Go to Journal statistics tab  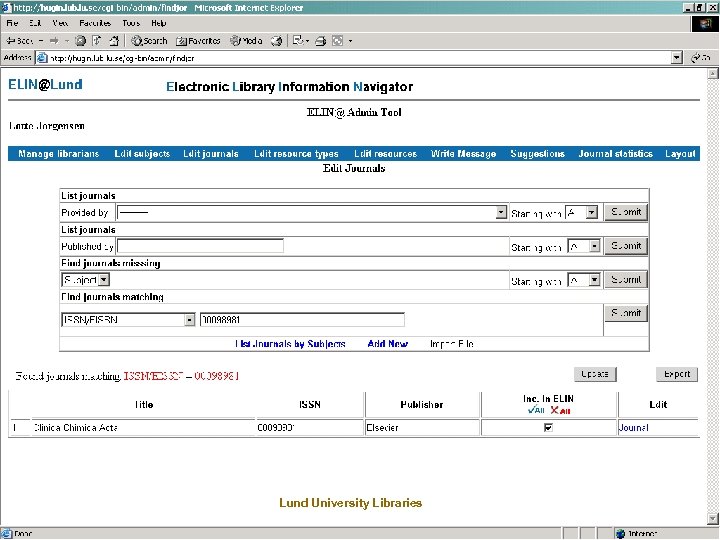[x=615, y=154]
